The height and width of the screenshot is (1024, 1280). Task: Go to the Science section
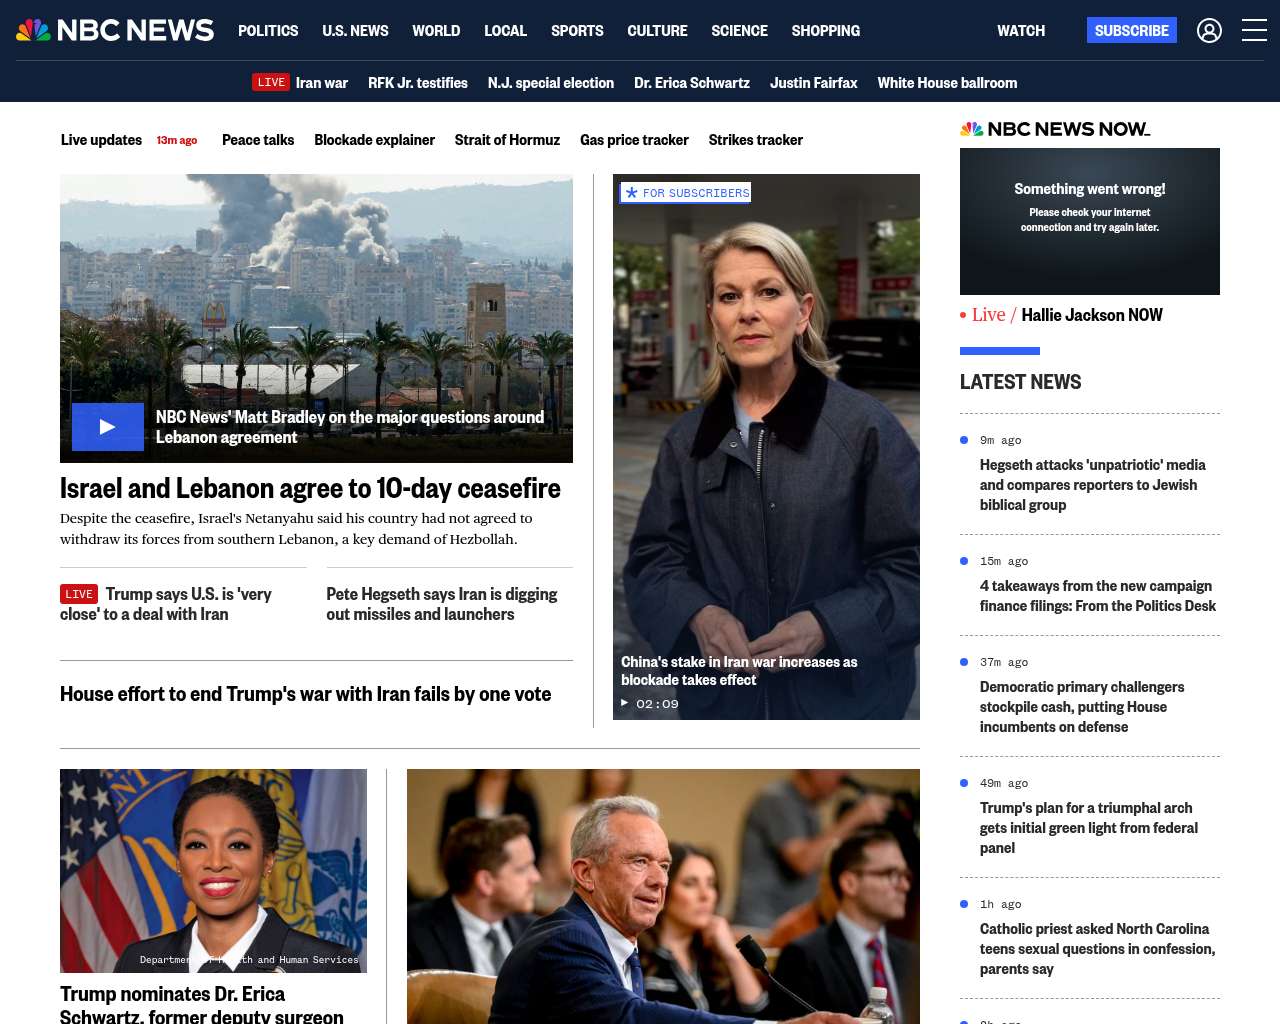(x=739, y=31)
